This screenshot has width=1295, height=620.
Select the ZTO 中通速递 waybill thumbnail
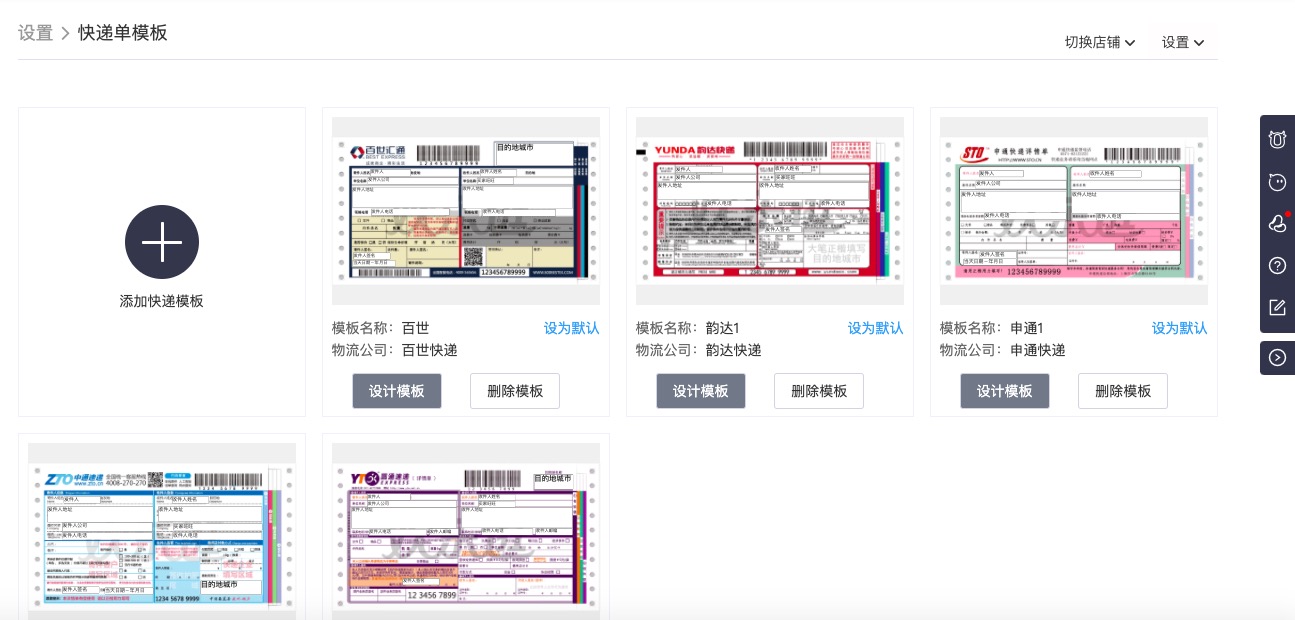click(x=162, y=535)
